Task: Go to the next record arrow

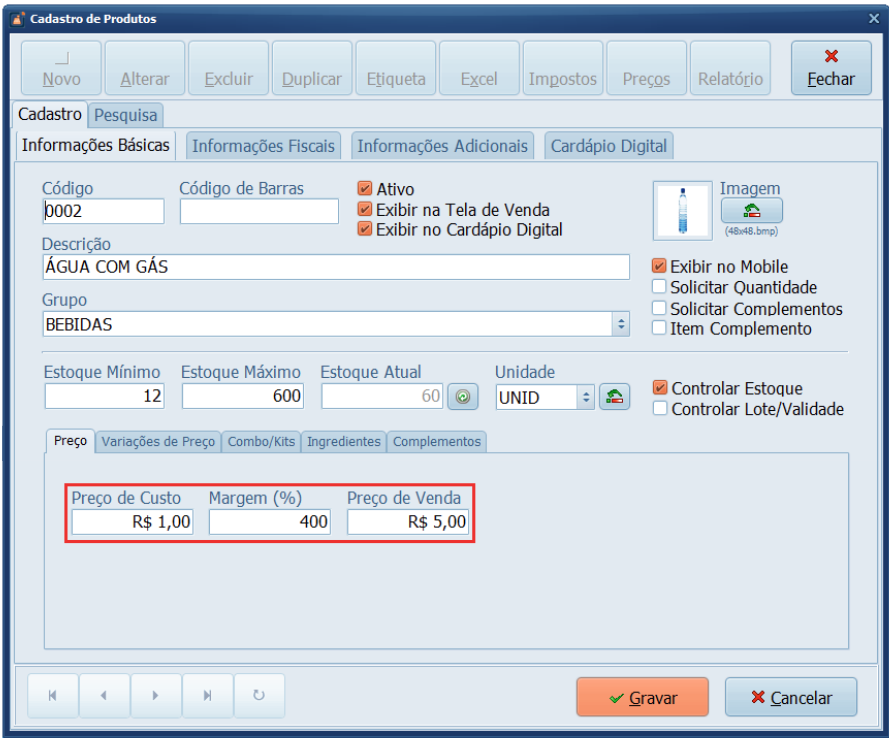Action: click(x=155, y=696)
